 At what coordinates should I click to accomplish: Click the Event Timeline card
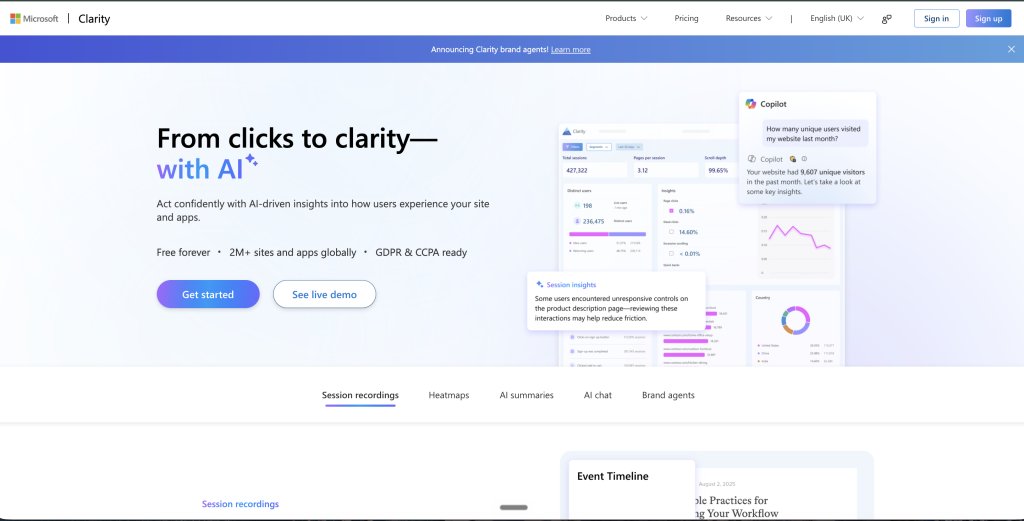tap(632, 489)
